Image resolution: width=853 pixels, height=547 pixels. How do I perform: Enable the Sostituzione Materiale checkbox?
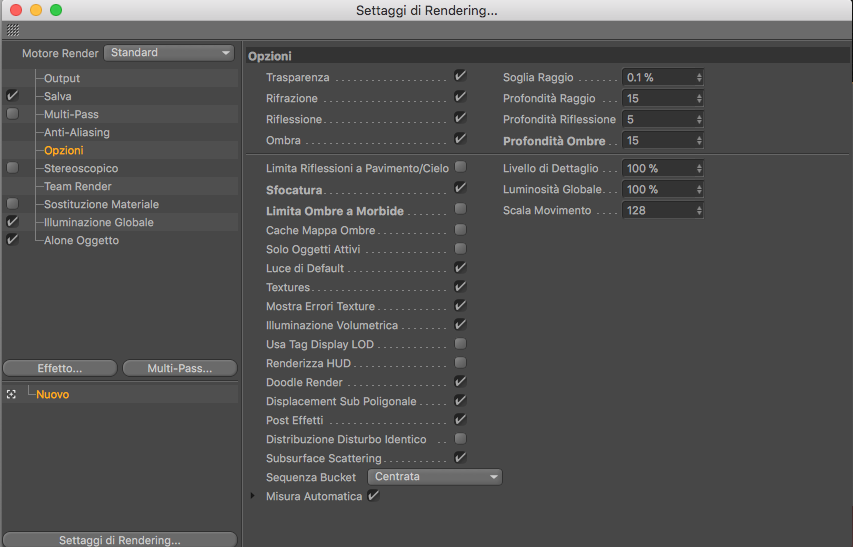tap(13, 203)
